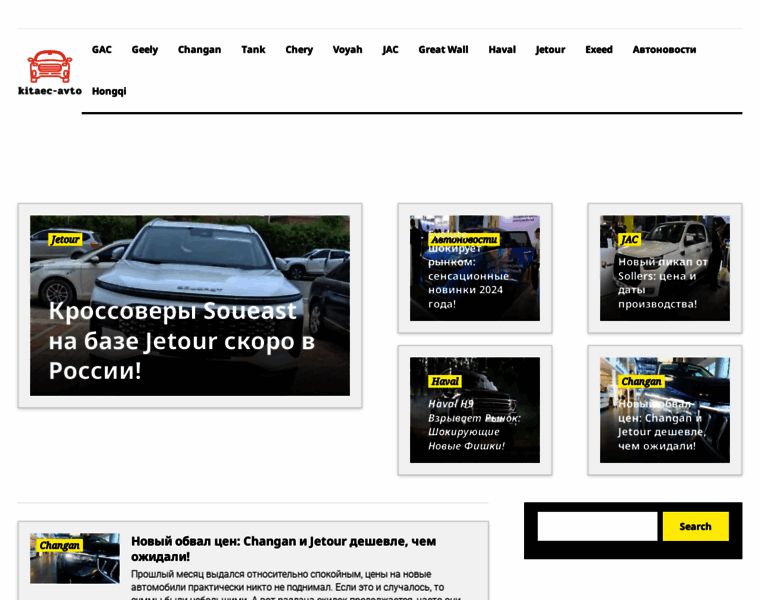
Task: Open list headline Новый обвал цен: Changan
Action: [x=284, y=549]
